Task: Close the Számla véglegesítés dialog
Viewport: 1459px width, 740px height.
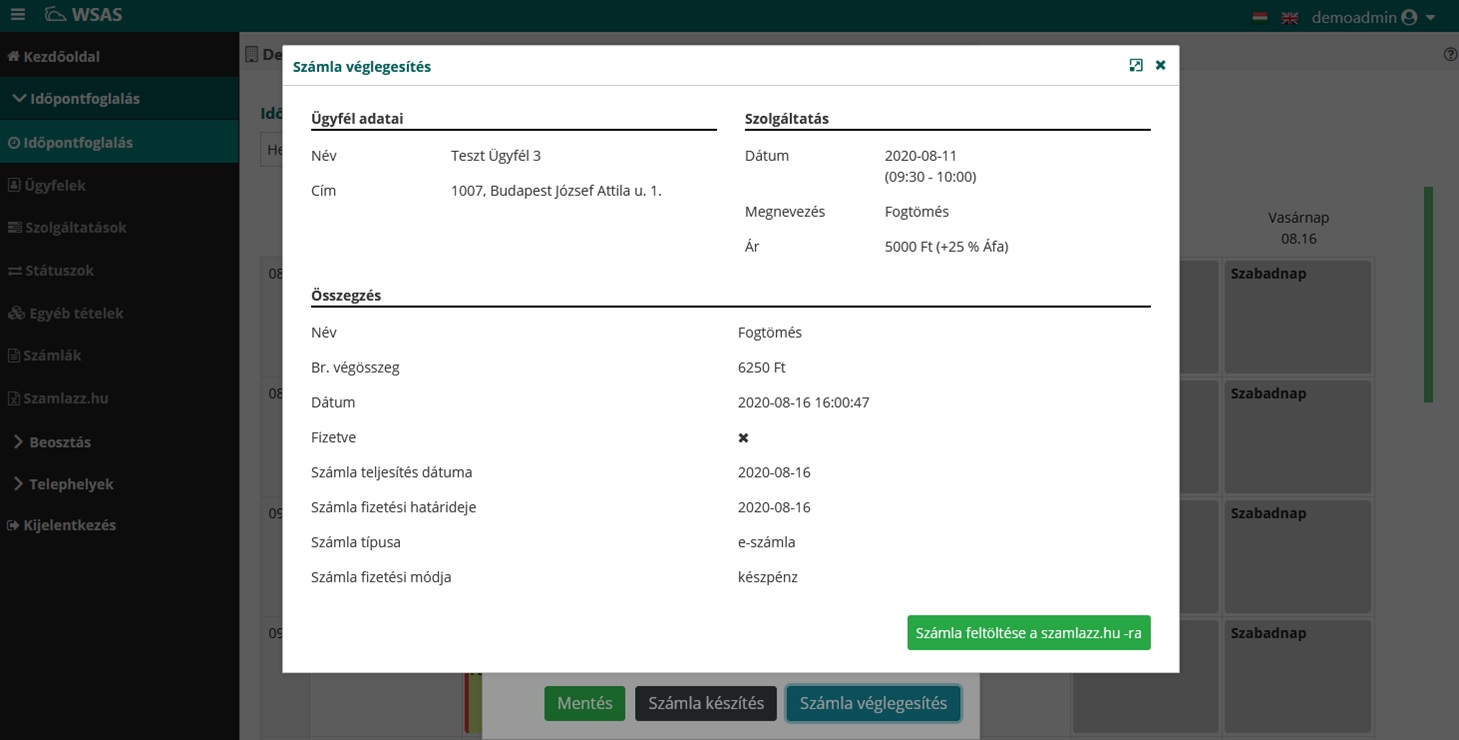Action: 1161,65
